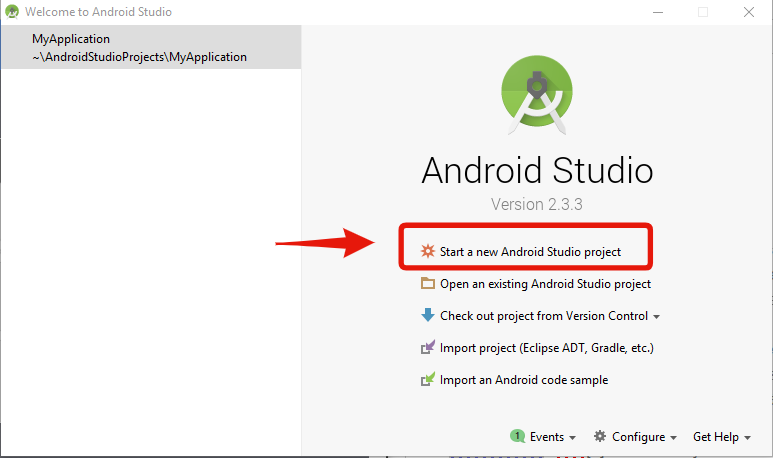The width and height of the screenshot is (773, 458).
Task: Import project (Eclipse ADT, Gradle, etc.)
Action: pos(547,348)
